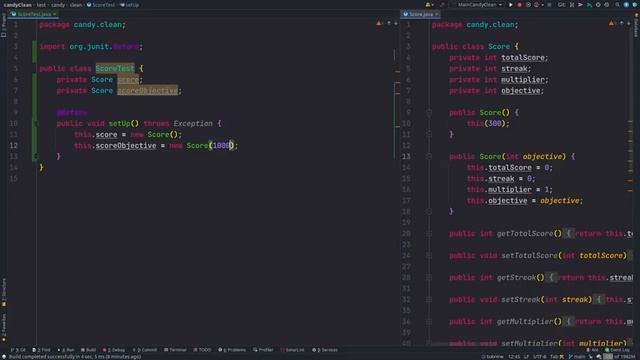Image resolution: width=640 pixels, height=360 pixels.
Task: Click the Git push arrow icon
Action: 589,5
